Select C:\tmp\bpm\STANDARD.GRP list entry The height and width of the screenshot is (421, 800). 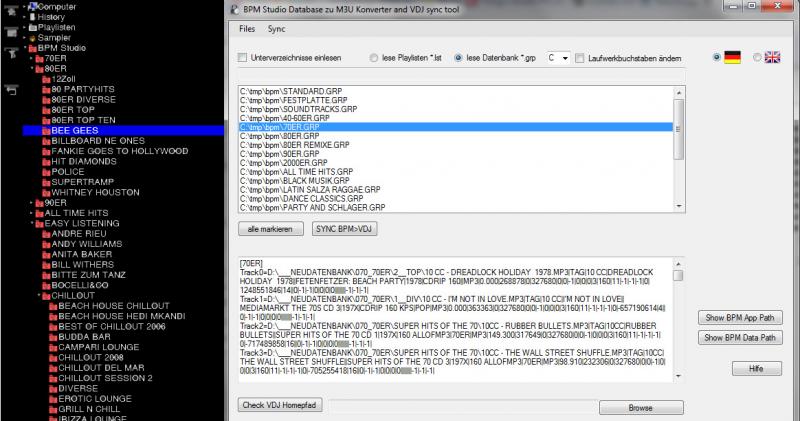(x=456, y=91)
